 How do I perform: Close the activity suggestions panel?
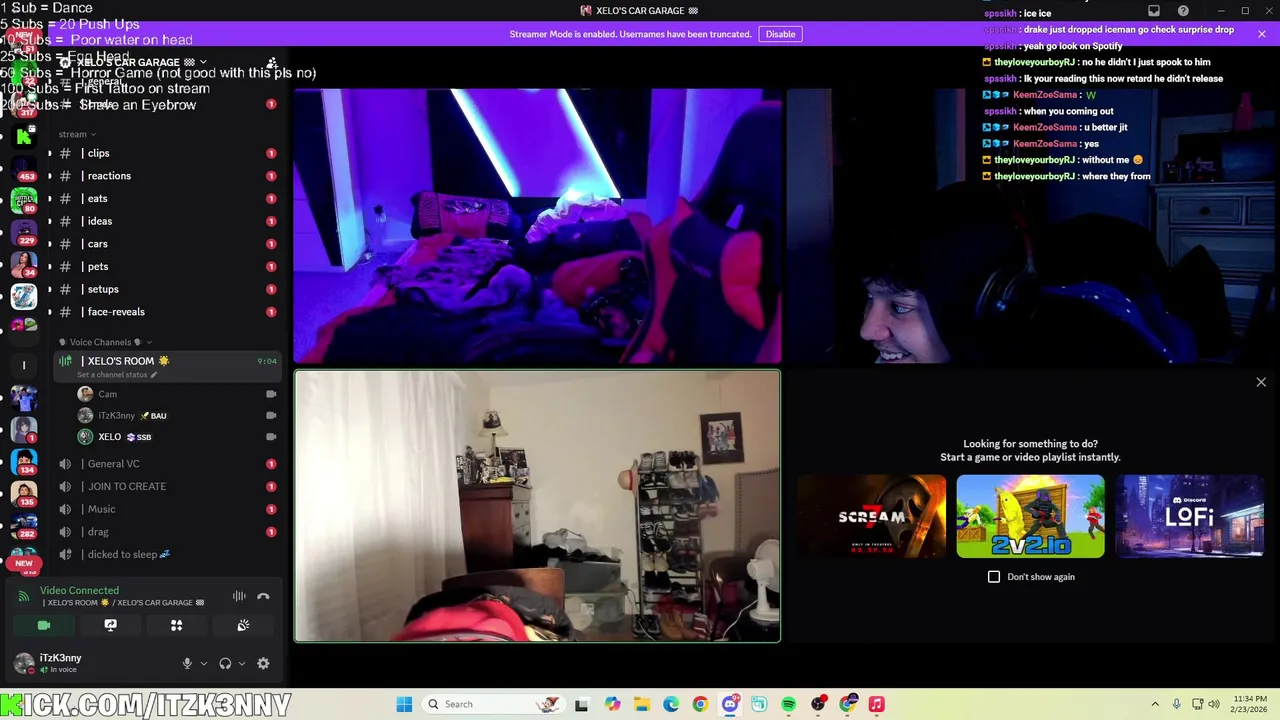(x=1261, y=382)
